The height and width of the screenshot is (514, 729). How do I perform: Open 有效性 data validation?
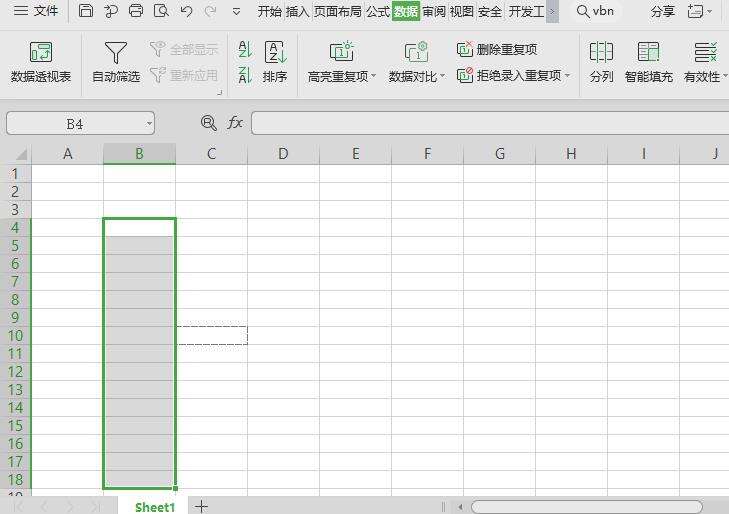point(705,62)
